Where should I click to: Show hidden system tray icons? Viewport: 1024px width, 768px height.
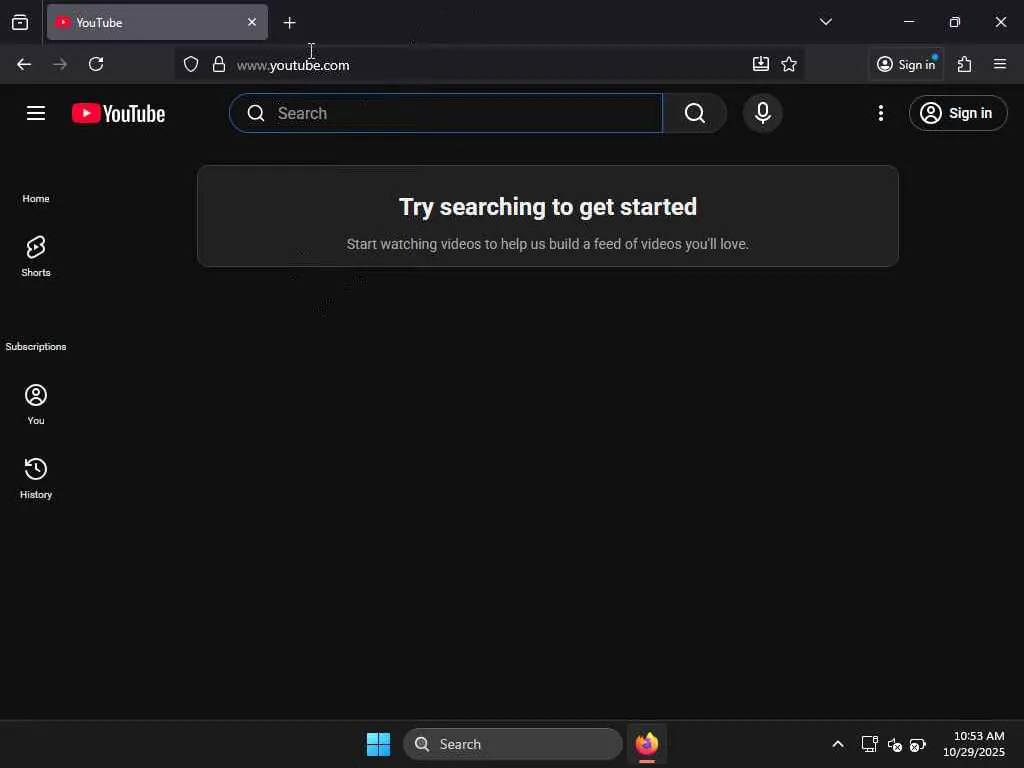(x=838, y=744)
